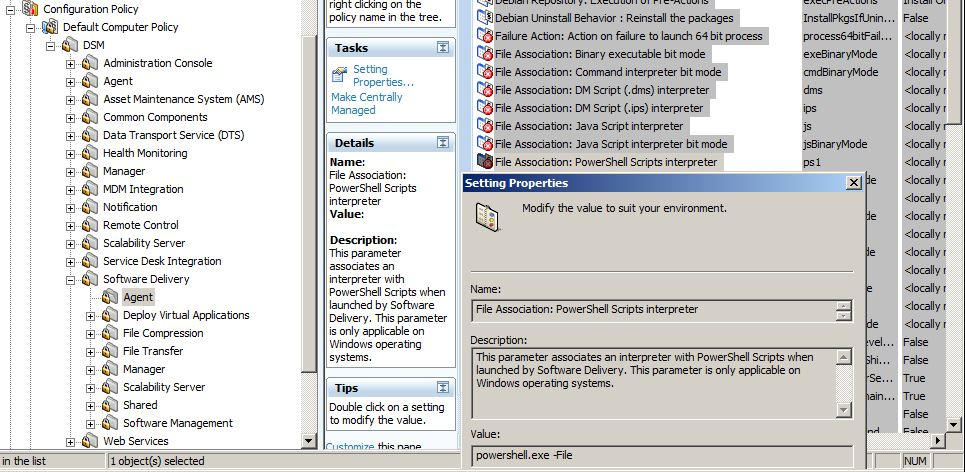Select the Deploy Virtual Applications tree item

186,315
